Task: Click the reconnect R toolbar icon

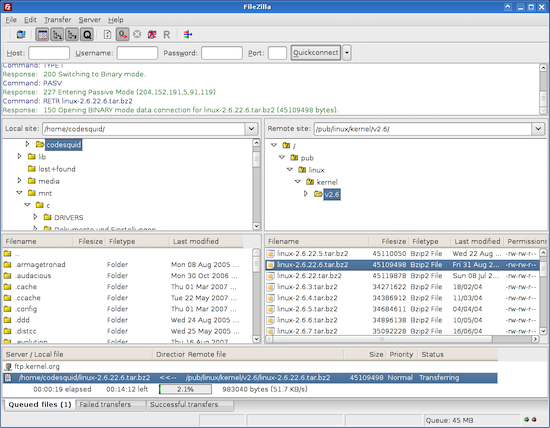Action: [167, 34]
